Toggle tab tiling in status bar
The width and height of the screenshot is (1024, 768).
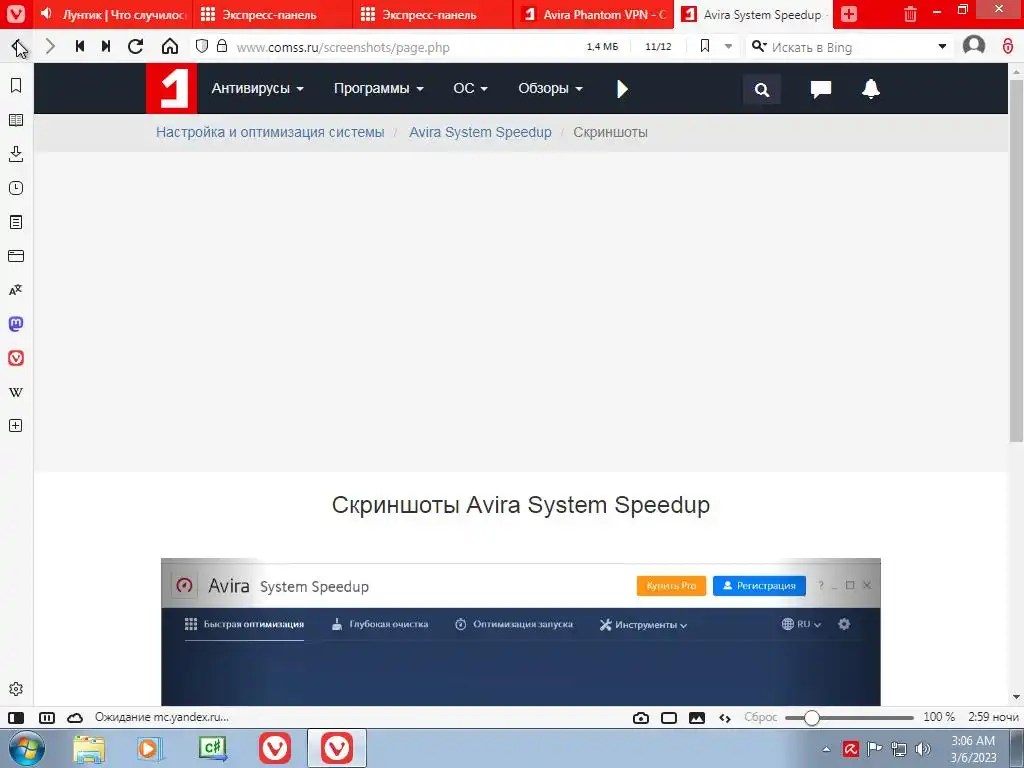point(47,718)
